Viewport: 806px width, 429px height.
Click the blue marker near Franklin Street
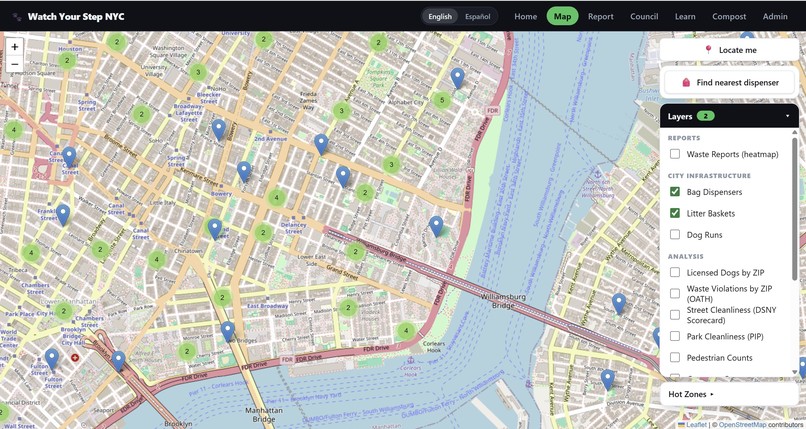[x=63, y=215]
